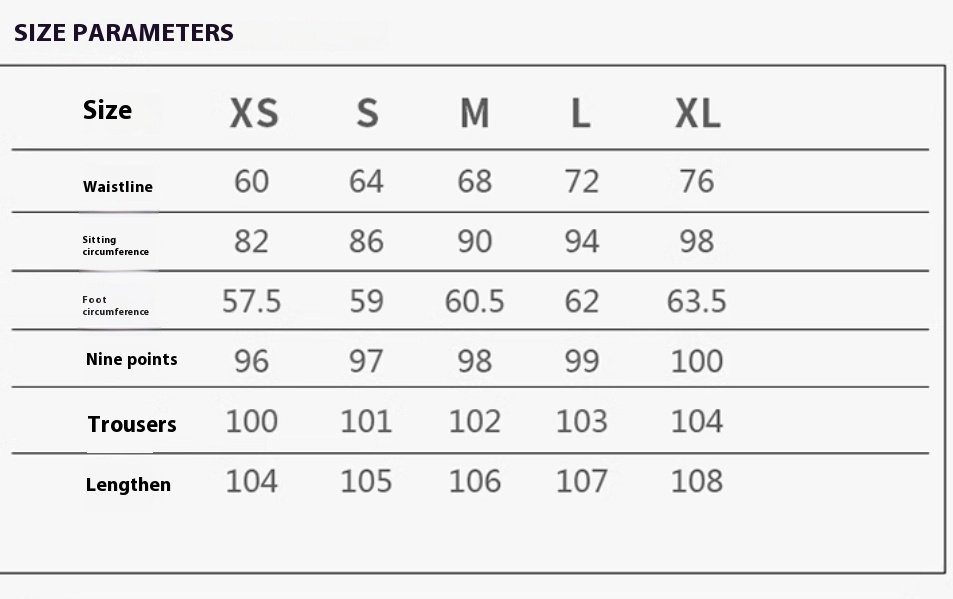The image size is (953, 599).
Task: Click foot circumference value 63.5
Action: 697,301
